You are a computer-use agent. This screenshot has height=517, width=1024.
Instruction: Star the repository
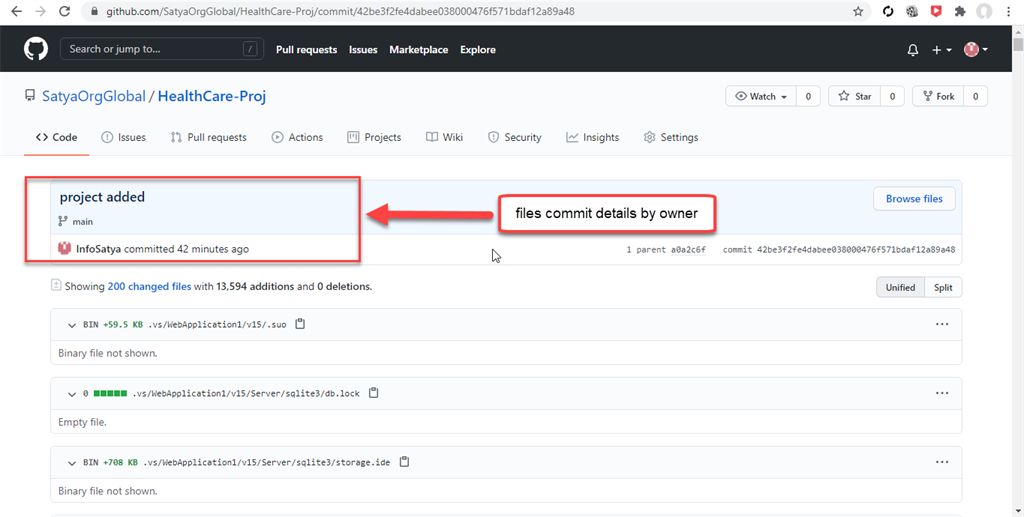854,96
